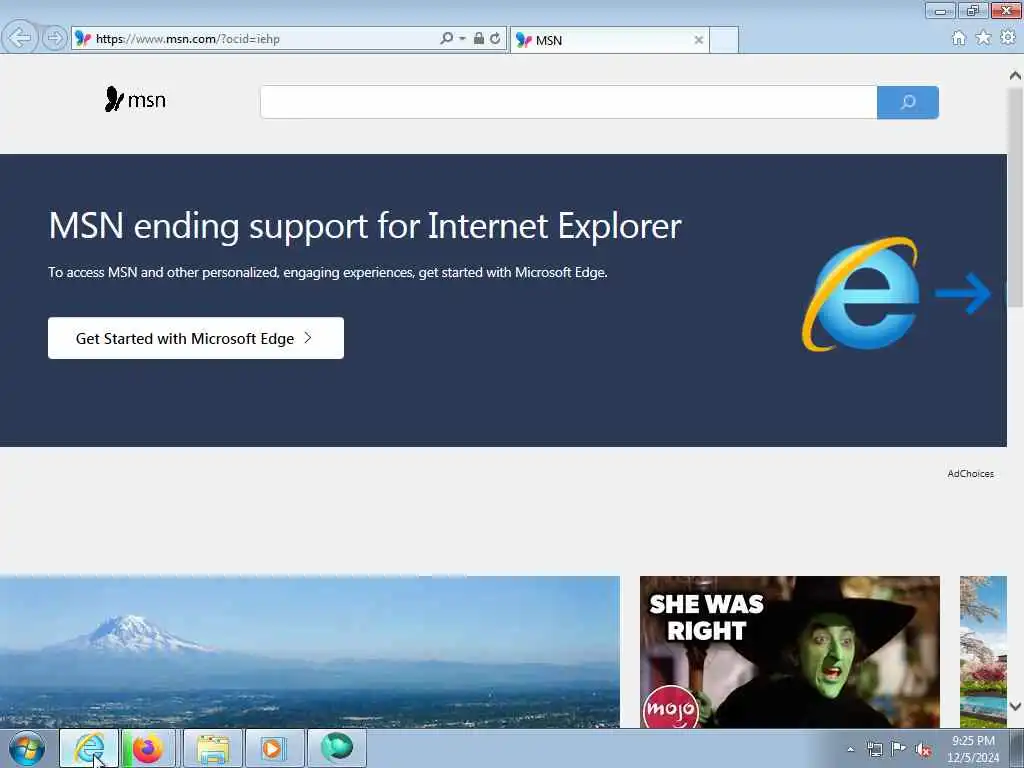Viewport: 1024px width, 768px height.
Task: Click the muted volume speaker icon
Action: (x=923, y=750)
